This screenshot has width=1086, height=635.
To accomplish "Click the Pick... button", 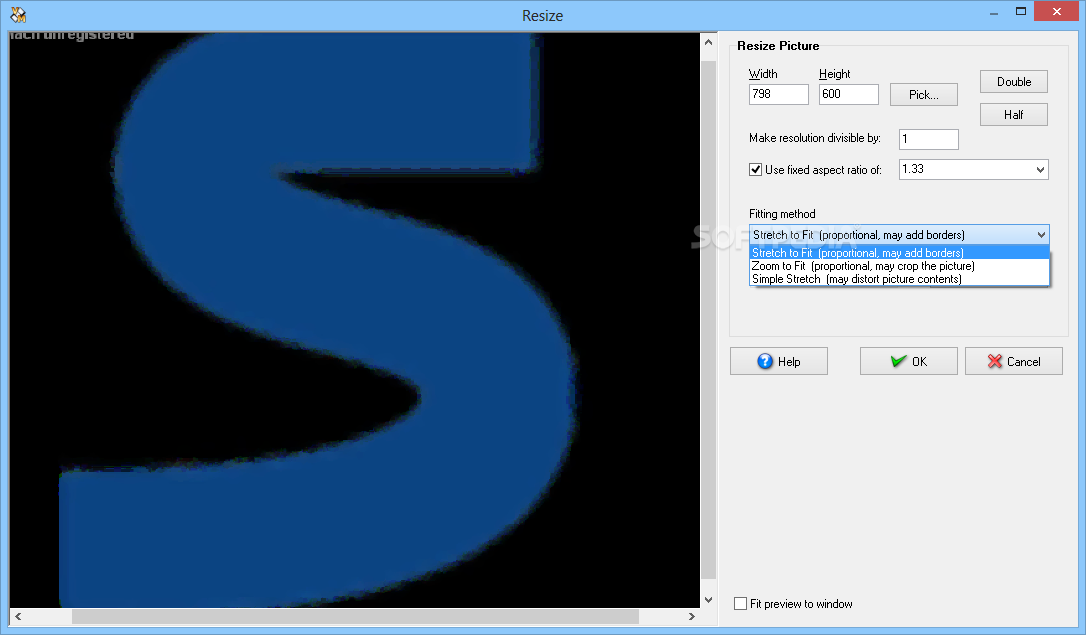I will point(924,95).
